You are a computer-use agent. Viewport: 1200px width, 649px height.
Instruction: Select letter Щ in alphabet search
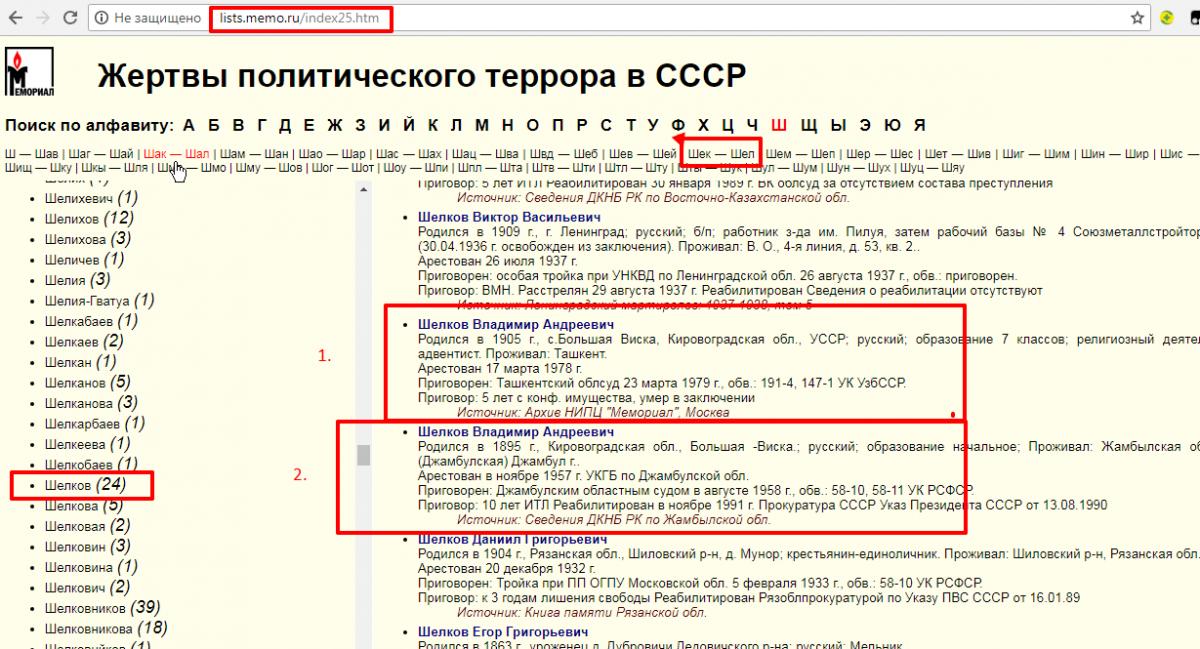tap(809, 125)
